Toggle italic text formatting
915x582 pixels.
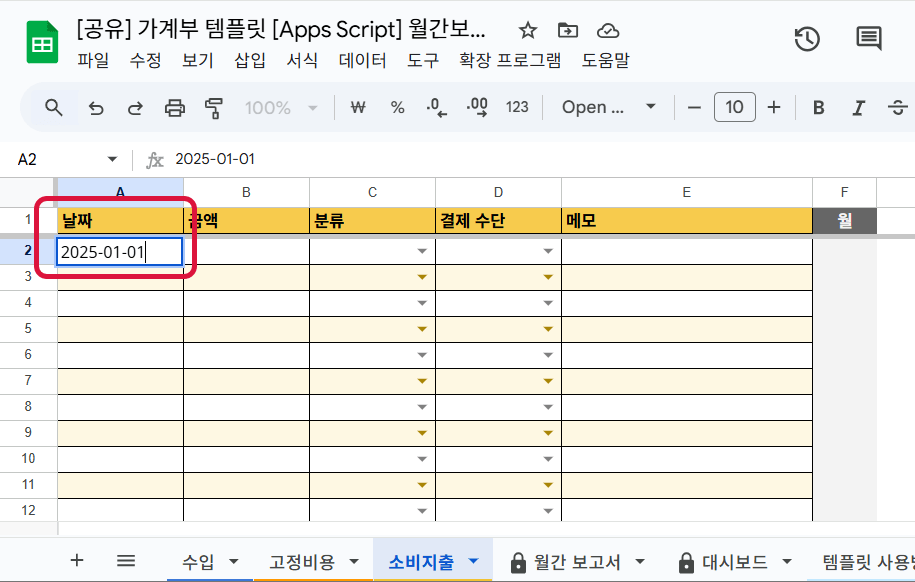coord(857,108)
